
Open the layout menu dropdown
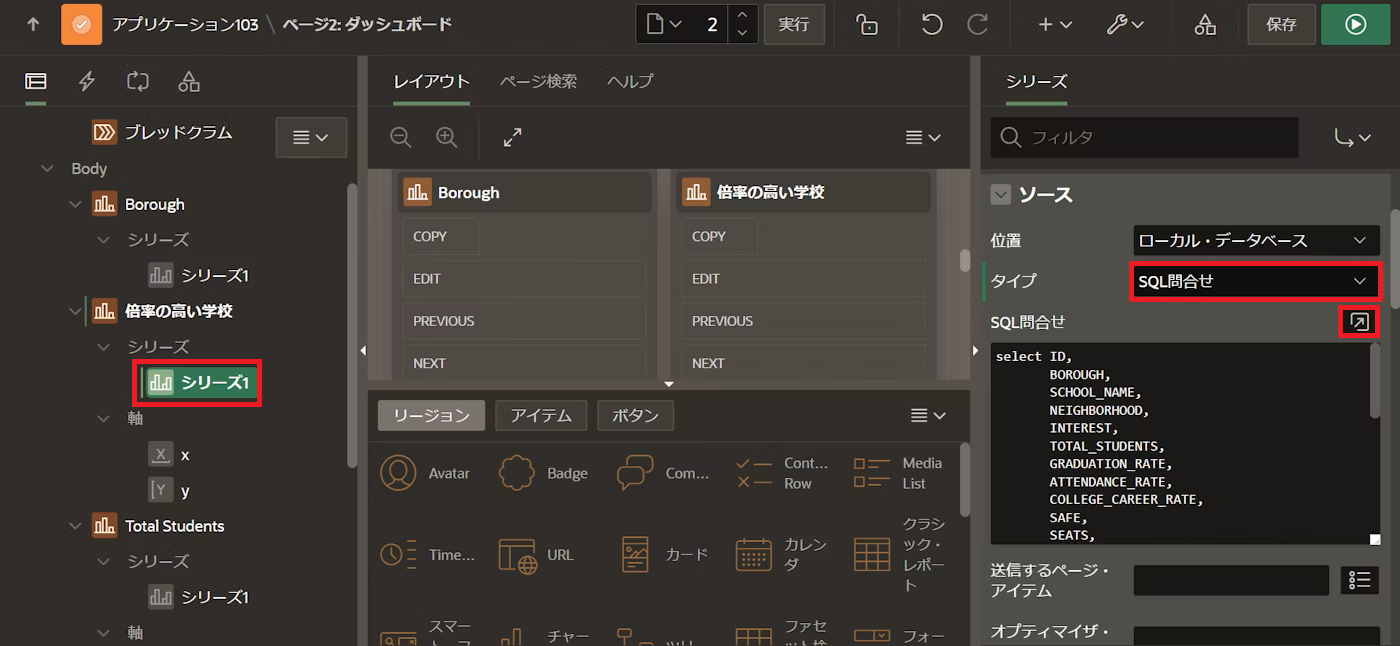(x=922, y=137)
